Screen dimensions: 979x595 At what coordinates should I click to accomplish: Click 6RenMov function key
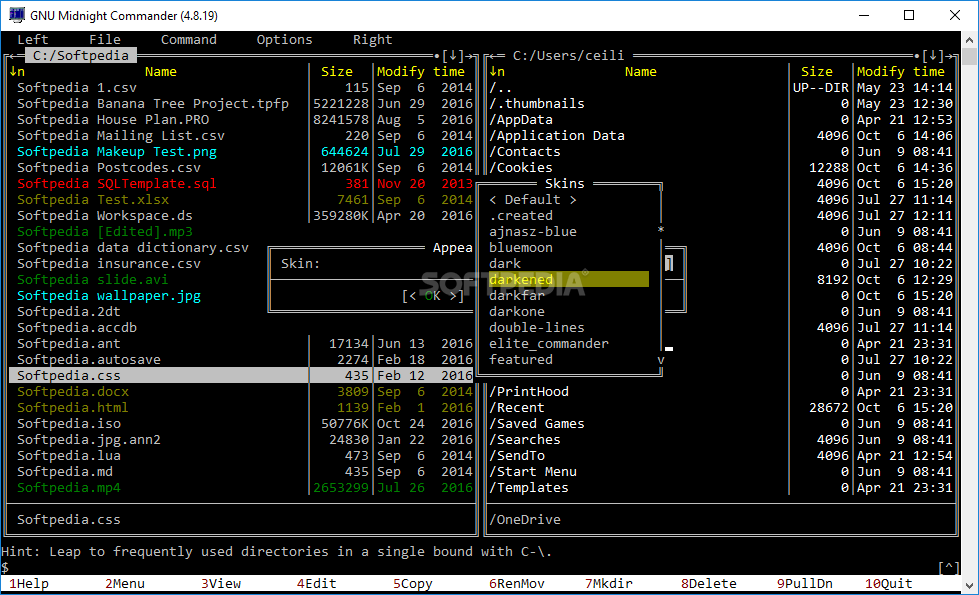click(x=517, y=584)
